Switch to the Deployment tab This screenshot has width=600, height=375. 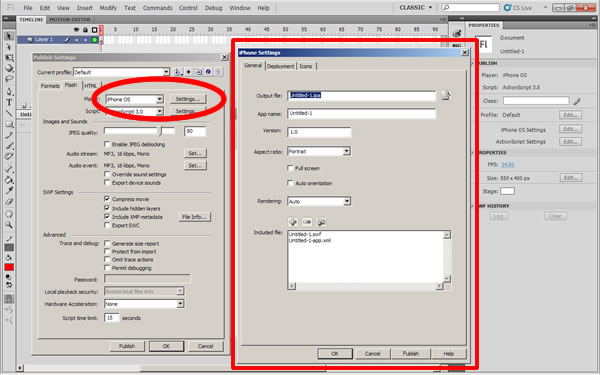[x=280, y=66]
